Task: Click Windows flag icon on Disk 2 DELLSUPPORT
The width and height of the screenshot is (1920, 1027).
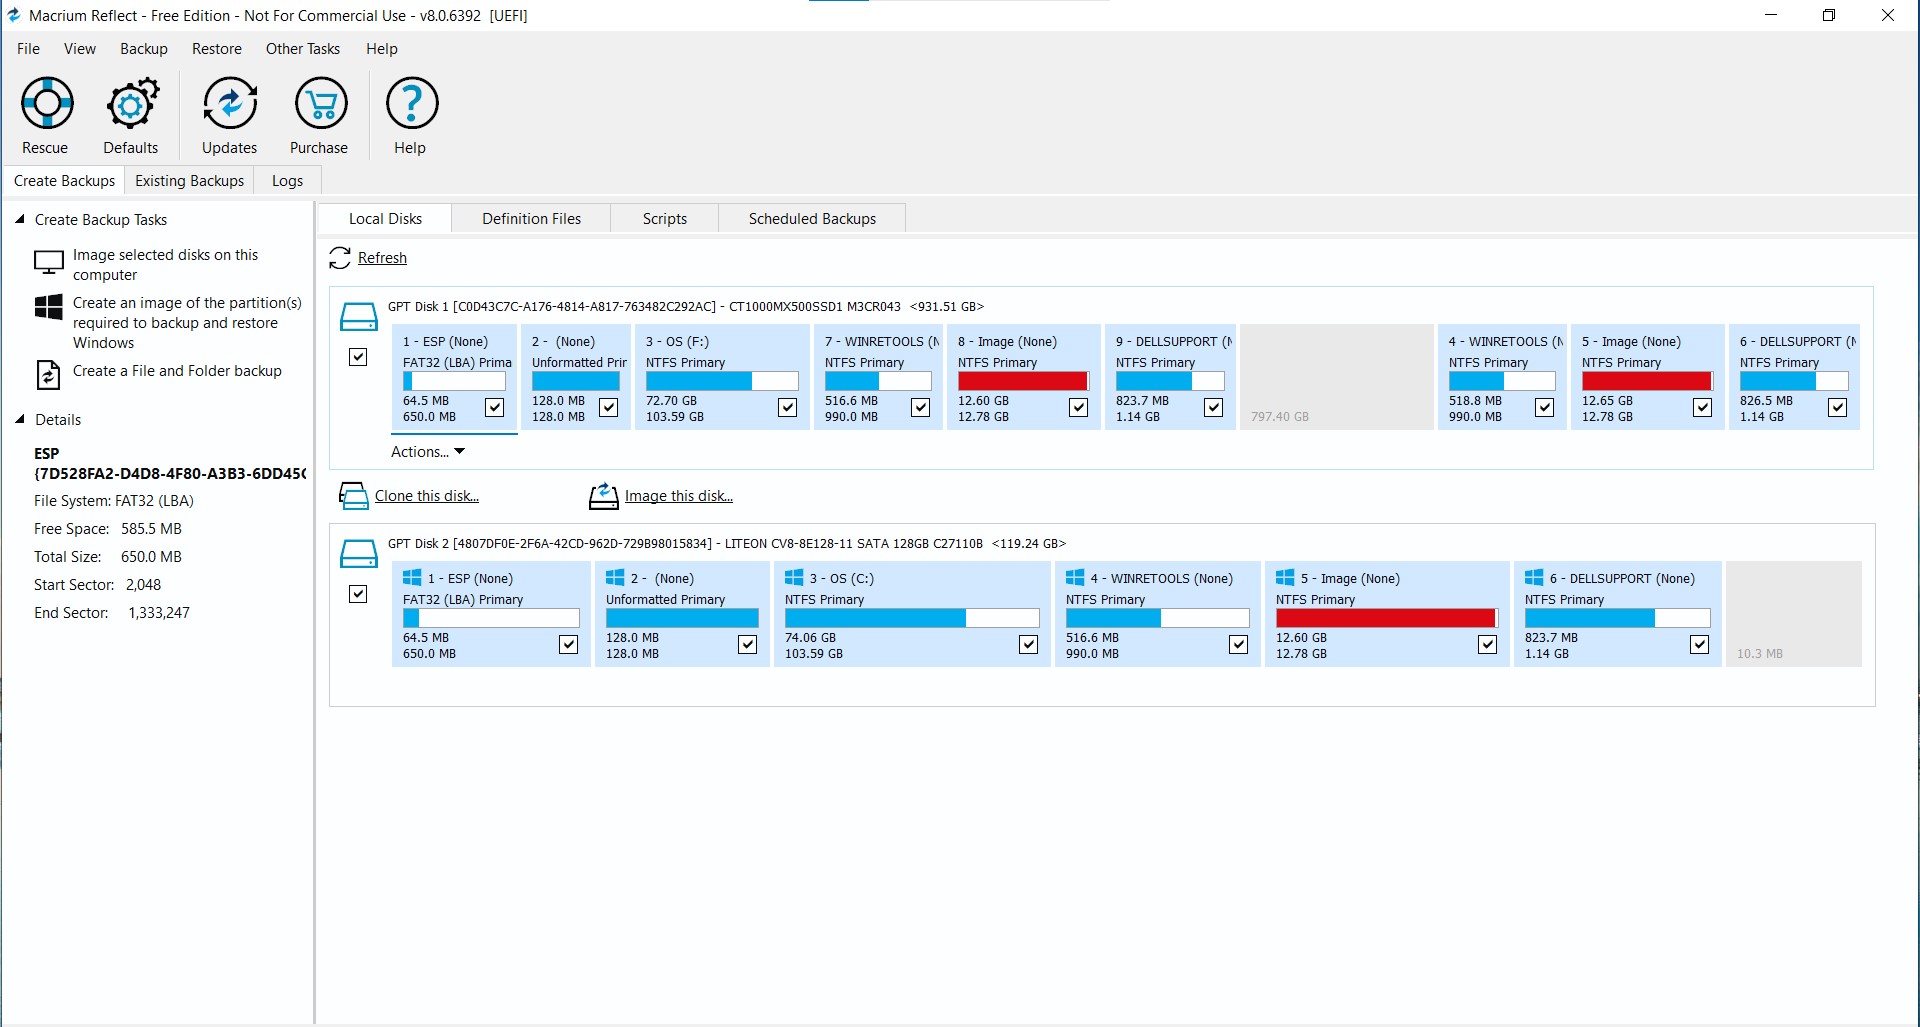Action: 1534,578
